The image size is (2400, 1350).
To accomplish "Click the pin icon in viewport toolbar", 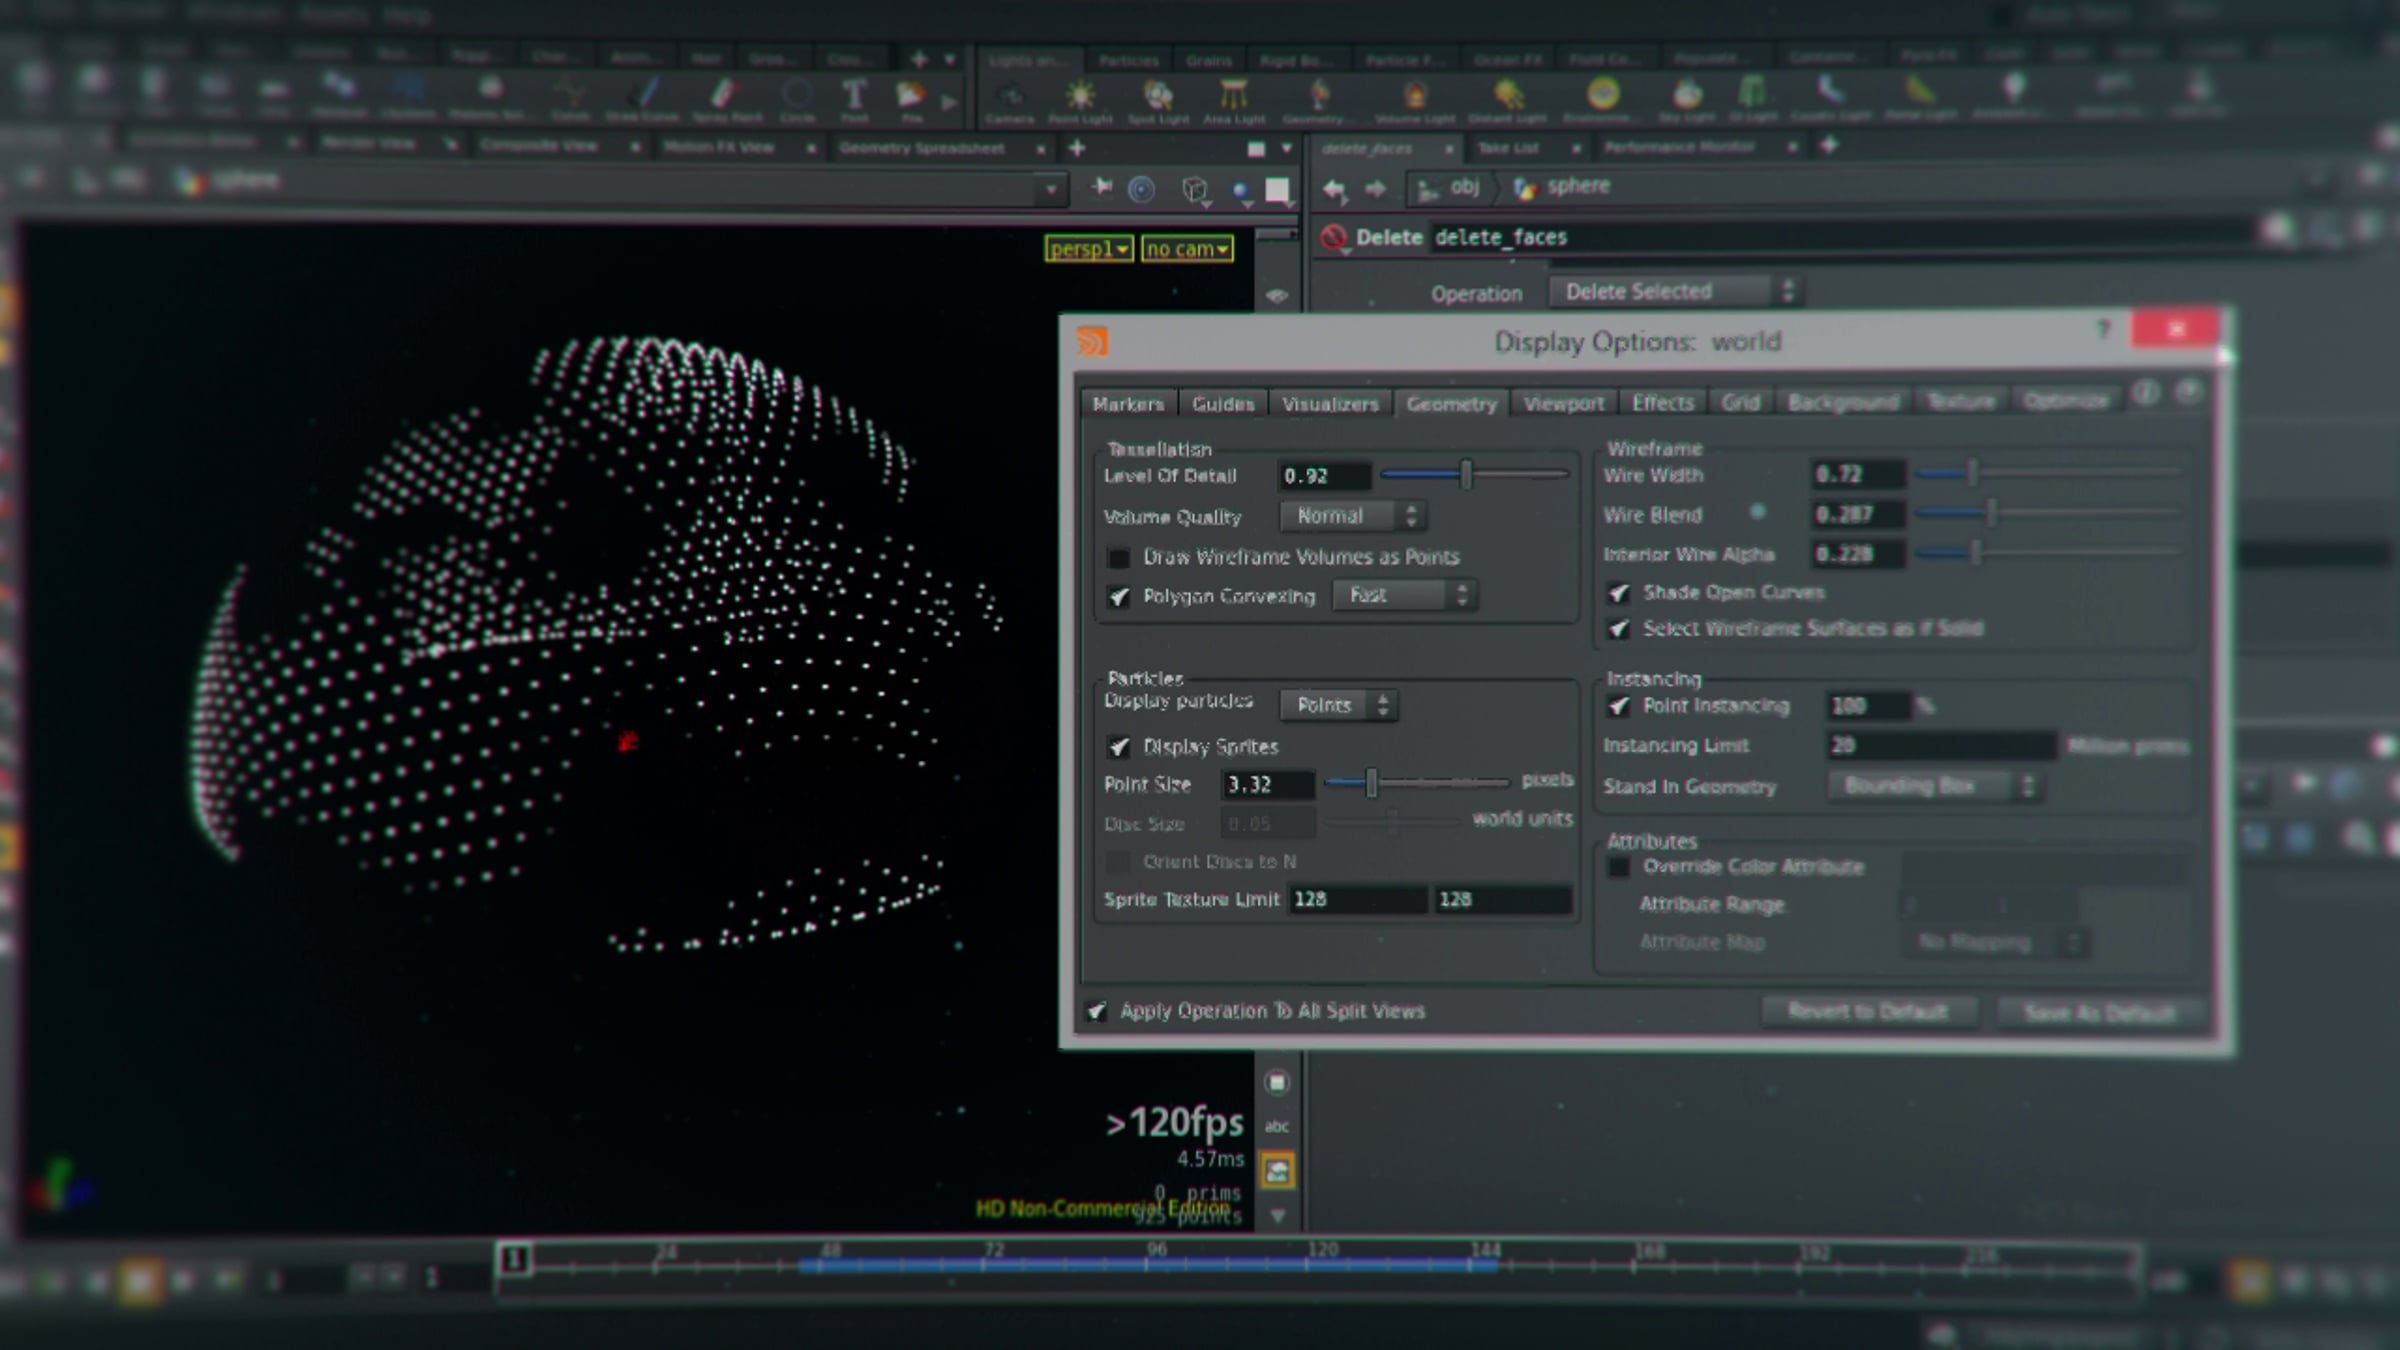I will point(1101,188).
